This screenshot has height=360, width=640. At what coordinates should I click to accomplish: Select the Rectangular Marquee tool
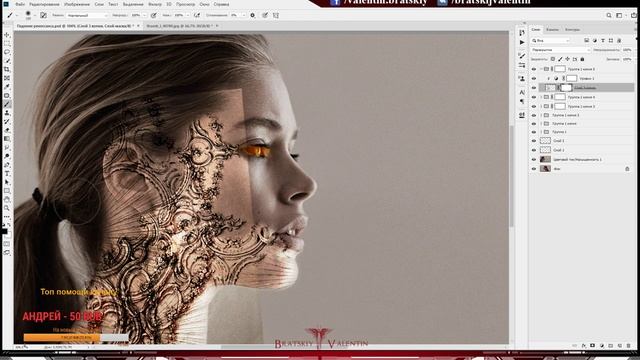pos(7,44)
